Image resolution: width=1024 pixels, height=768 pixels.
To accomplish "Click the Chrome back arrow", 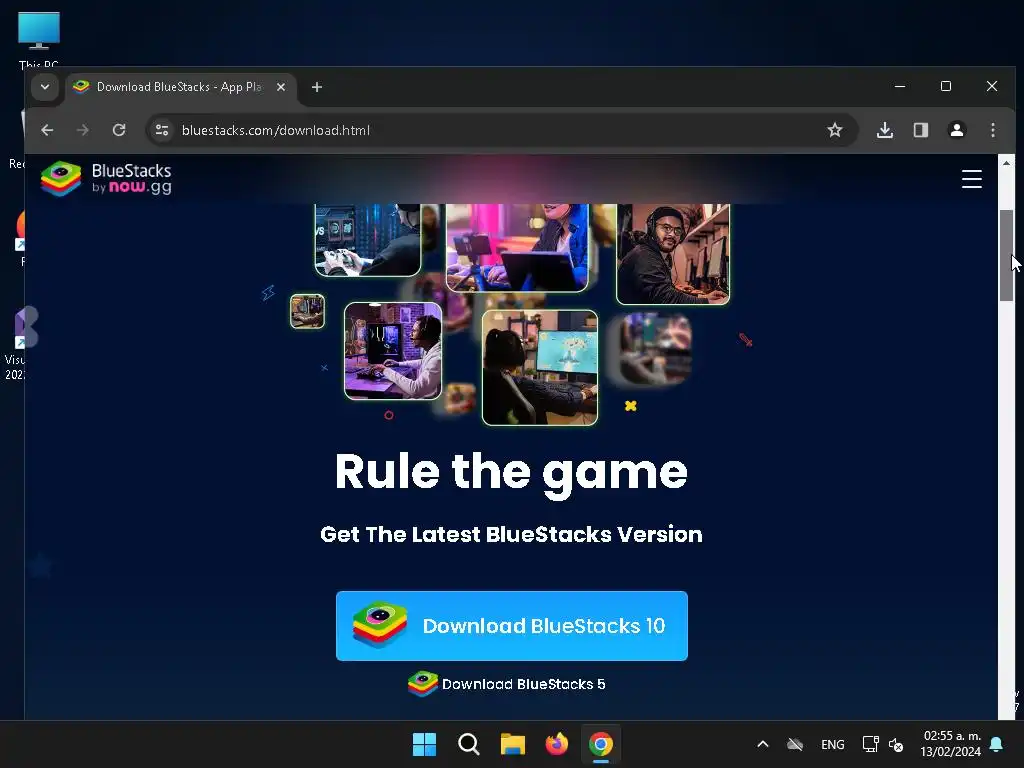I will [x=47, y=130].
